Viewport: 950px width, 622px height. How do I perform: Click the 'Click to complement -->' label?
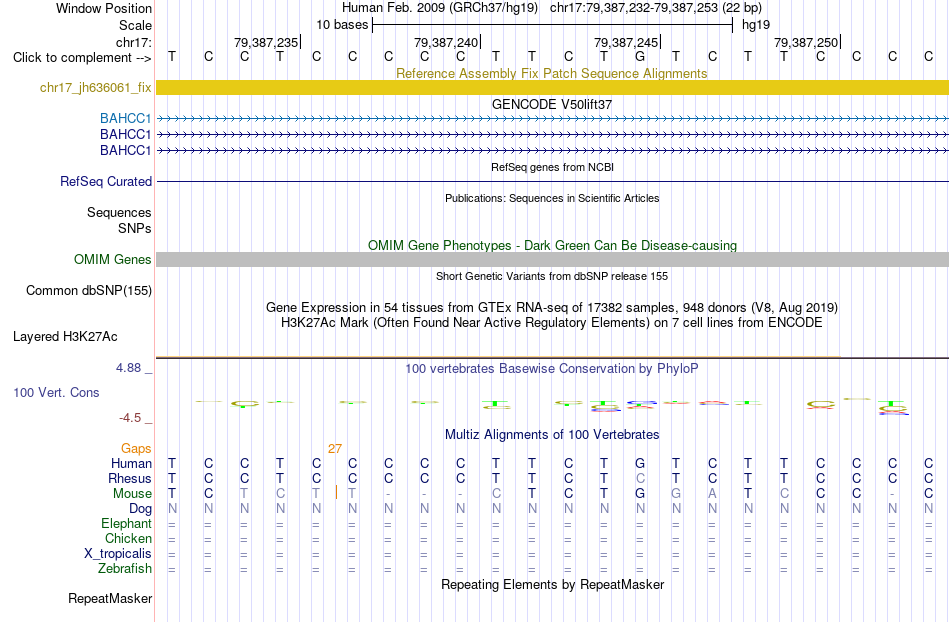(82, 58)
